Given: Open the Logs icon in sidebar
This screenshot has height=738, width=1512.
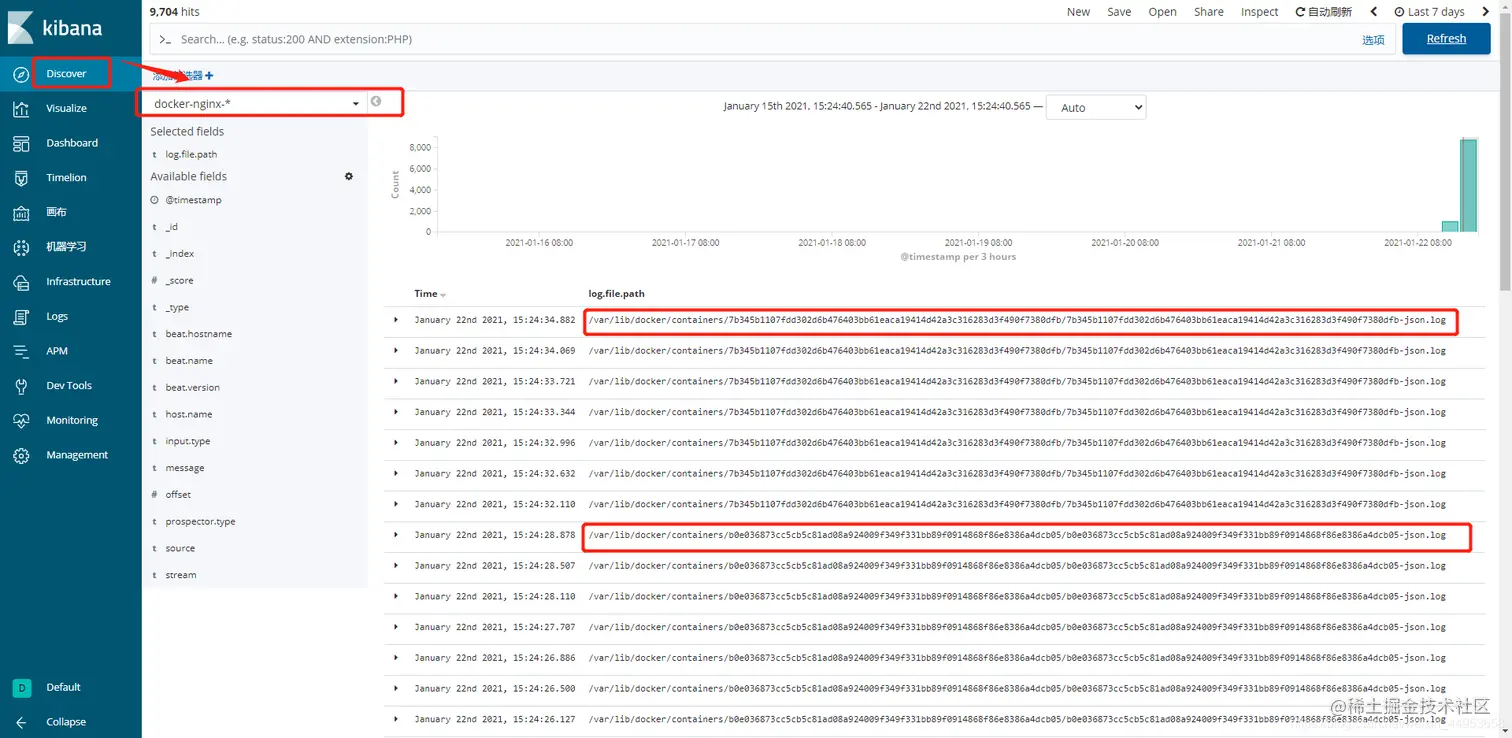Looking at the screenshot, I should click(x=21, y=317).
